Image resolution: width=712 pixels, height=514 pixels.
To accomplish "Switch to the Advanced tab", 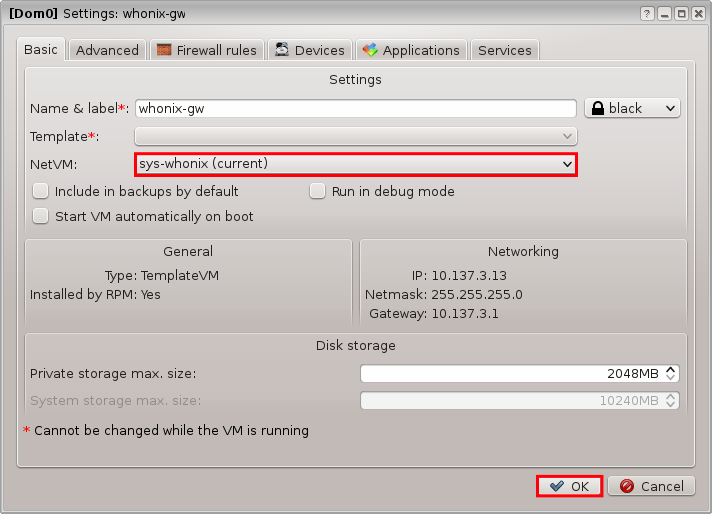I will 107,50.
